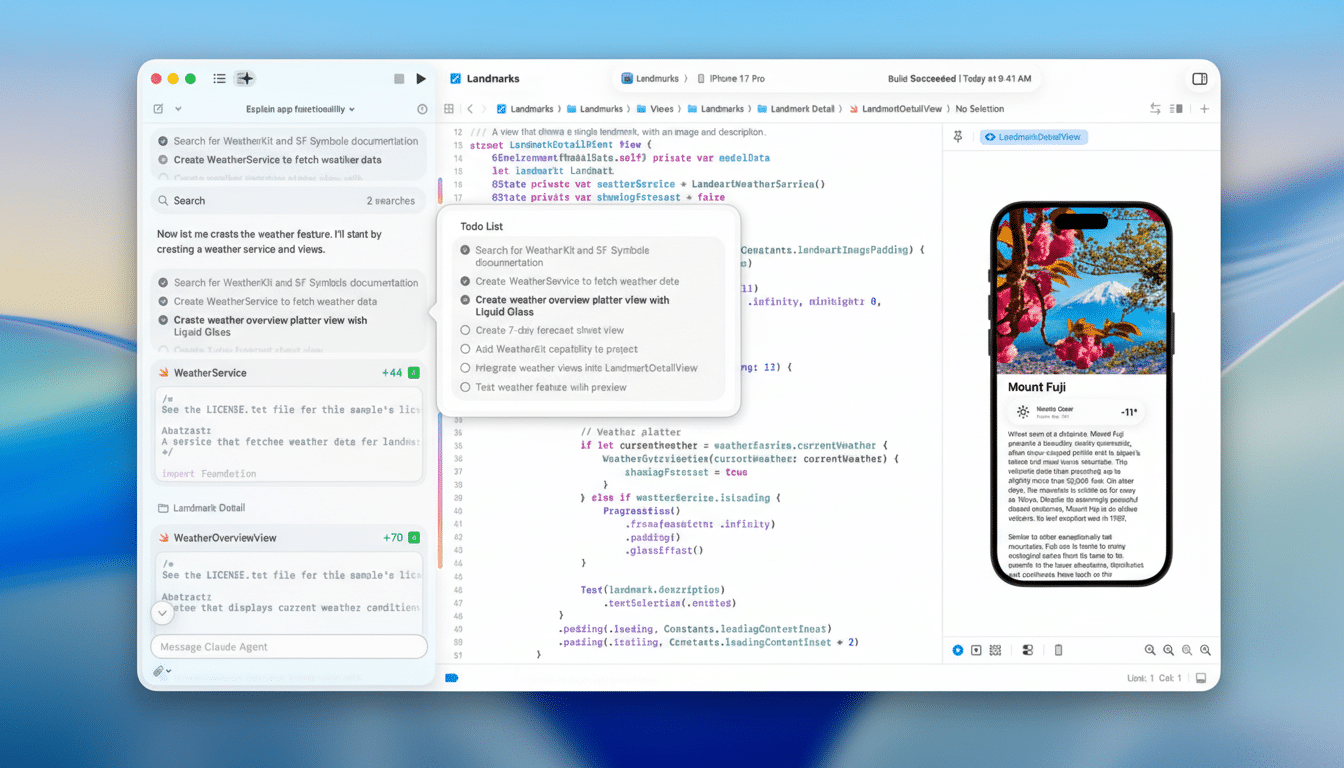1344x768 pixels.
Task: Check off Create 7-day forecast sheet view
Action: pos(465,330)
